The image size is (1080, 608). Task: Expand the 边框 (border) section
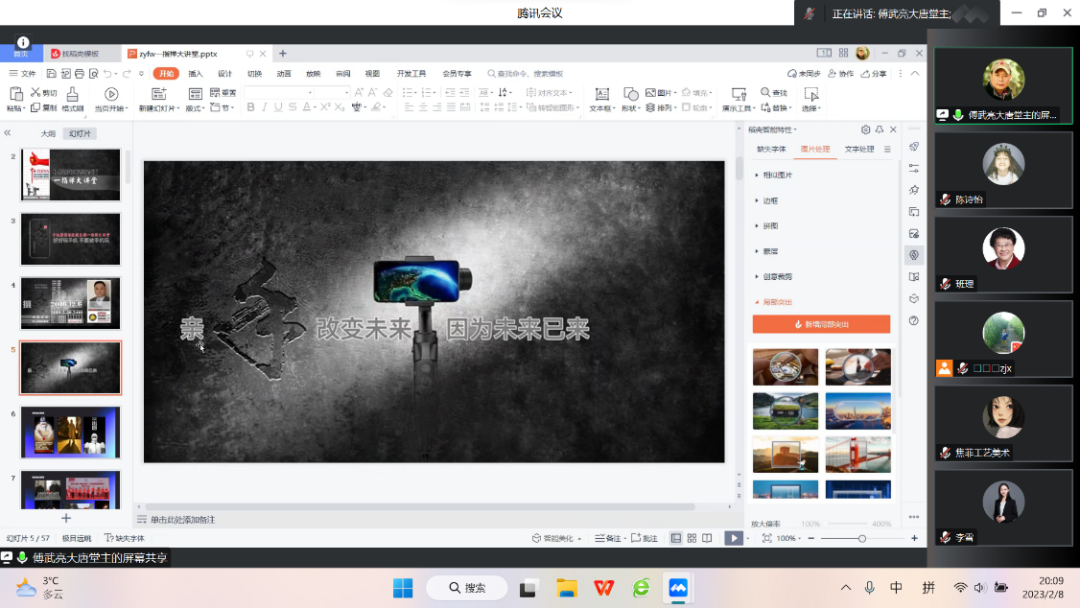coord(770,200)
